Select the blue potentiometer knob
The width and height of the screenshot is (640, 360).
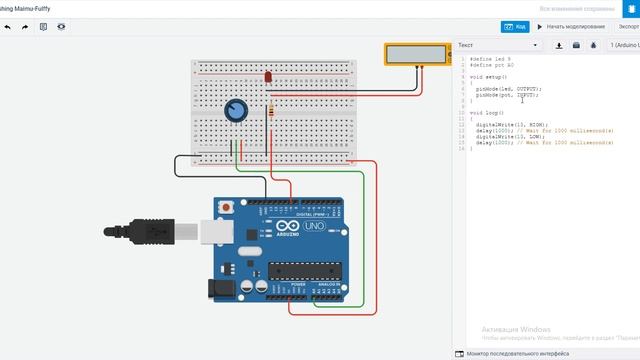[x=236, y=111]
